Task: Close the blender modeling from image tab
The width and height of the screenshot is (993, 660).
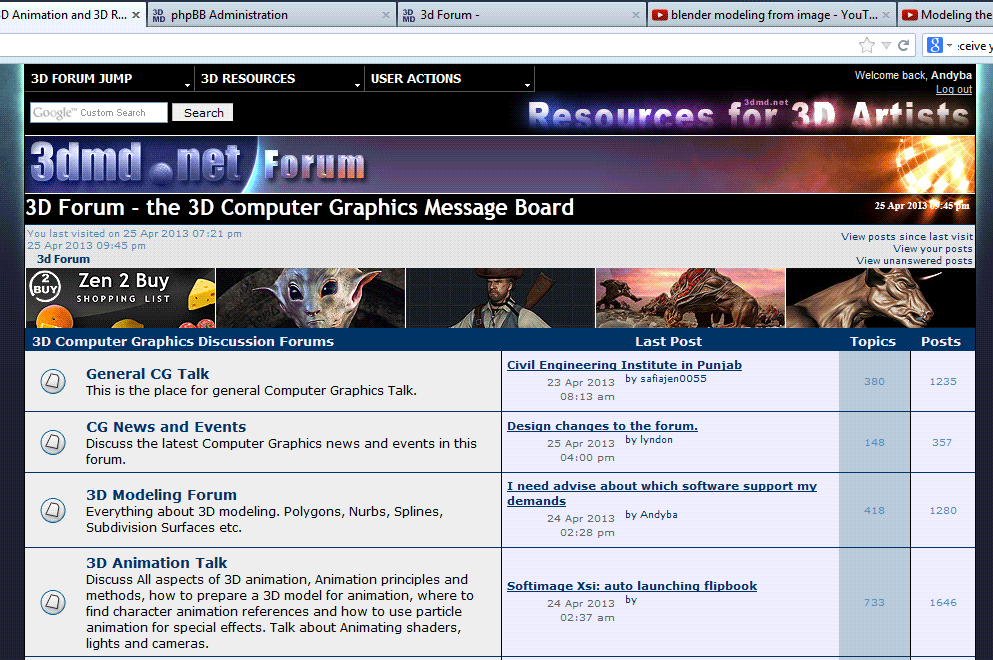Action: [886, 15]
